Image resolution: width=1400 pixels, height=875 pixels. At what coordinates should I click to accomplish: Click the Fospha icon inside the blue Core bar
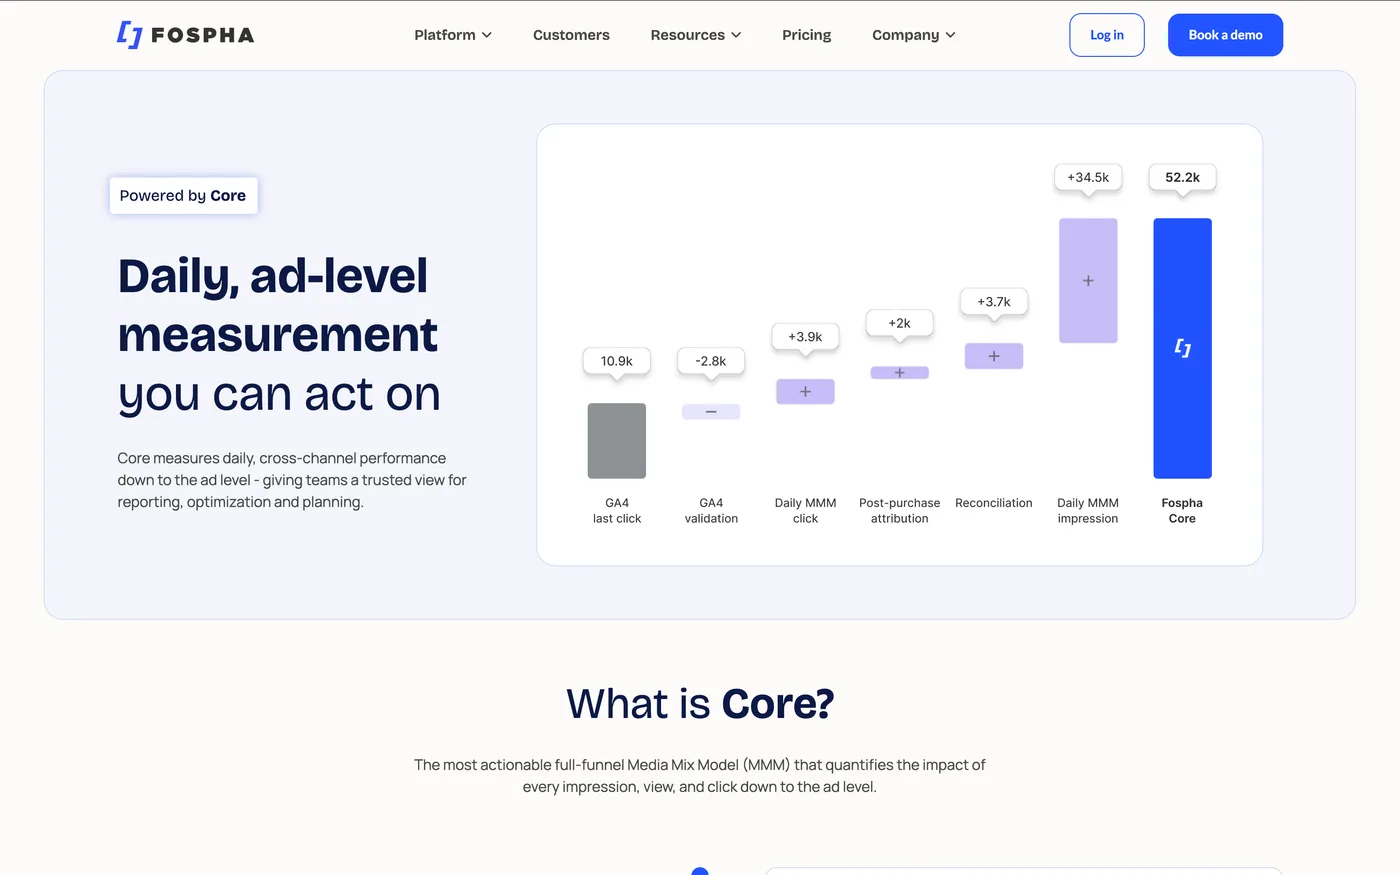pyautogui.click(x=1182, y=349)
